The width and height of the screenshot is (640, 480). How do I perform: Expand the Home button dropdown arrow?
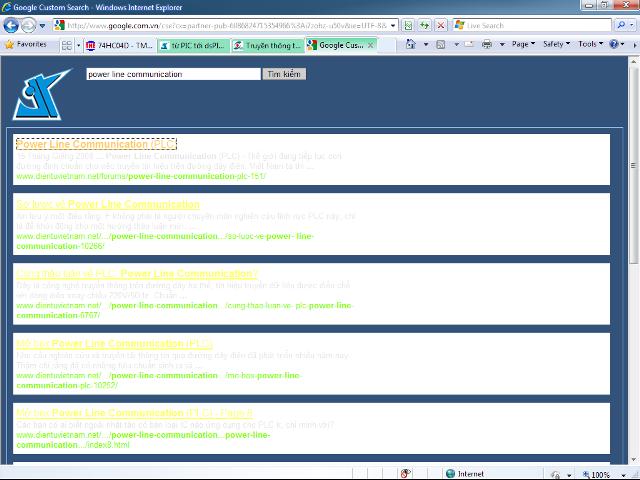(x=426, y=44)
